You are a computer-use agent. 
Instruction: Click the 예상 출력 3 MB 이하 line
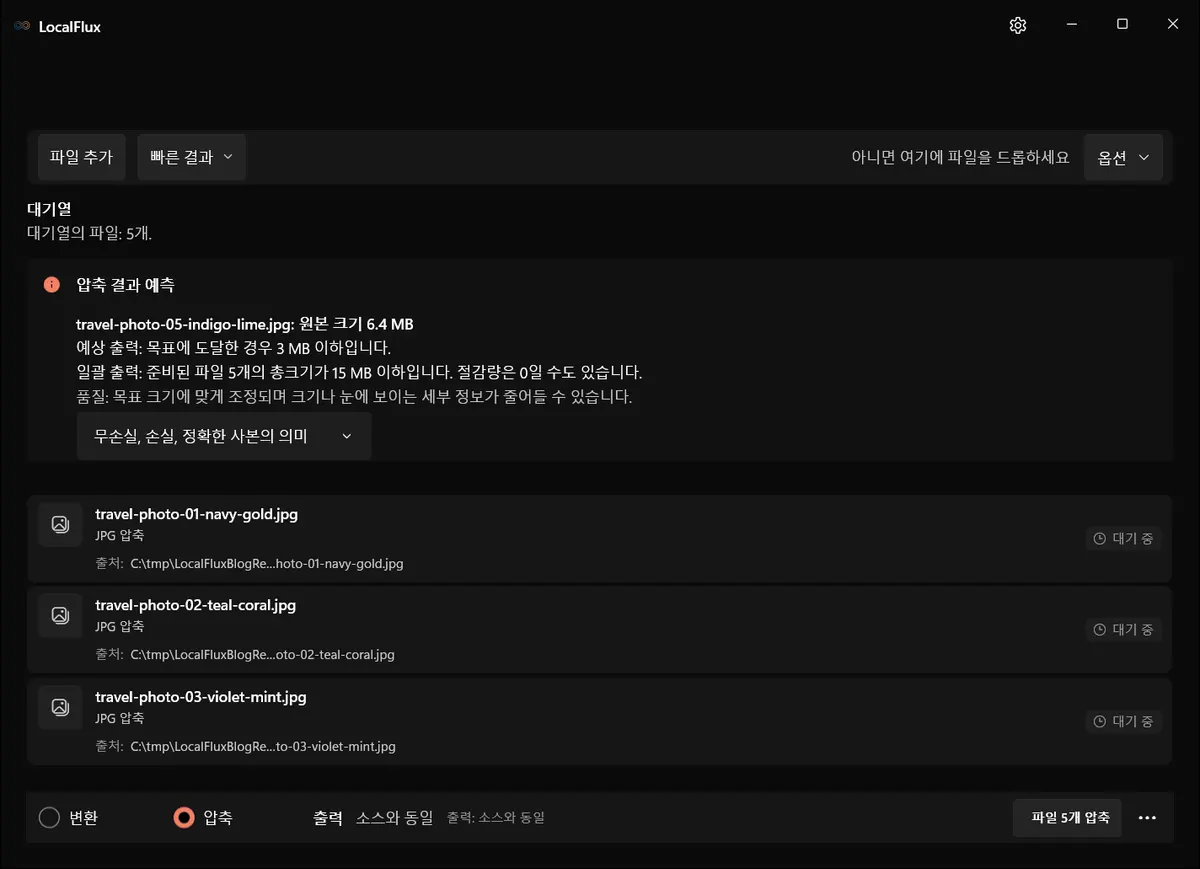click(233, 348)
